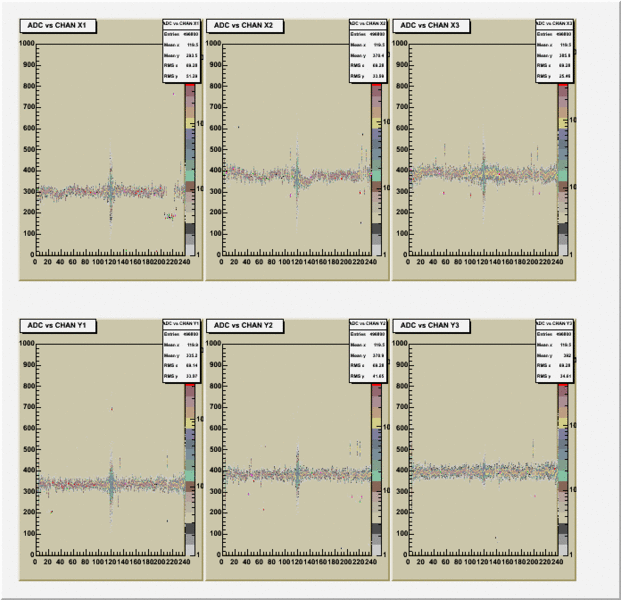This screenshot has width=621, height=600.
Task: Click the RMS x row in the Y1 stats box
Action: 181,366
